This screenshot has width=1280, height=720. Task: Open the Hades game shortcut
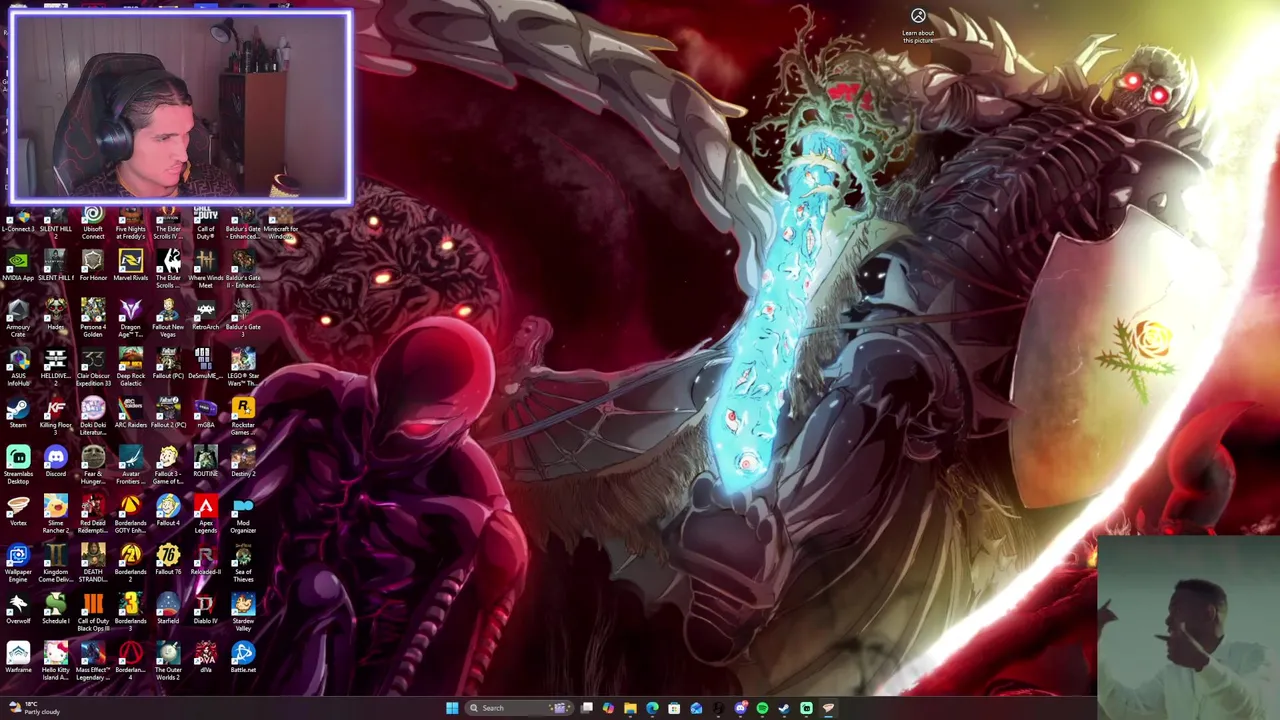pos(55,316)
